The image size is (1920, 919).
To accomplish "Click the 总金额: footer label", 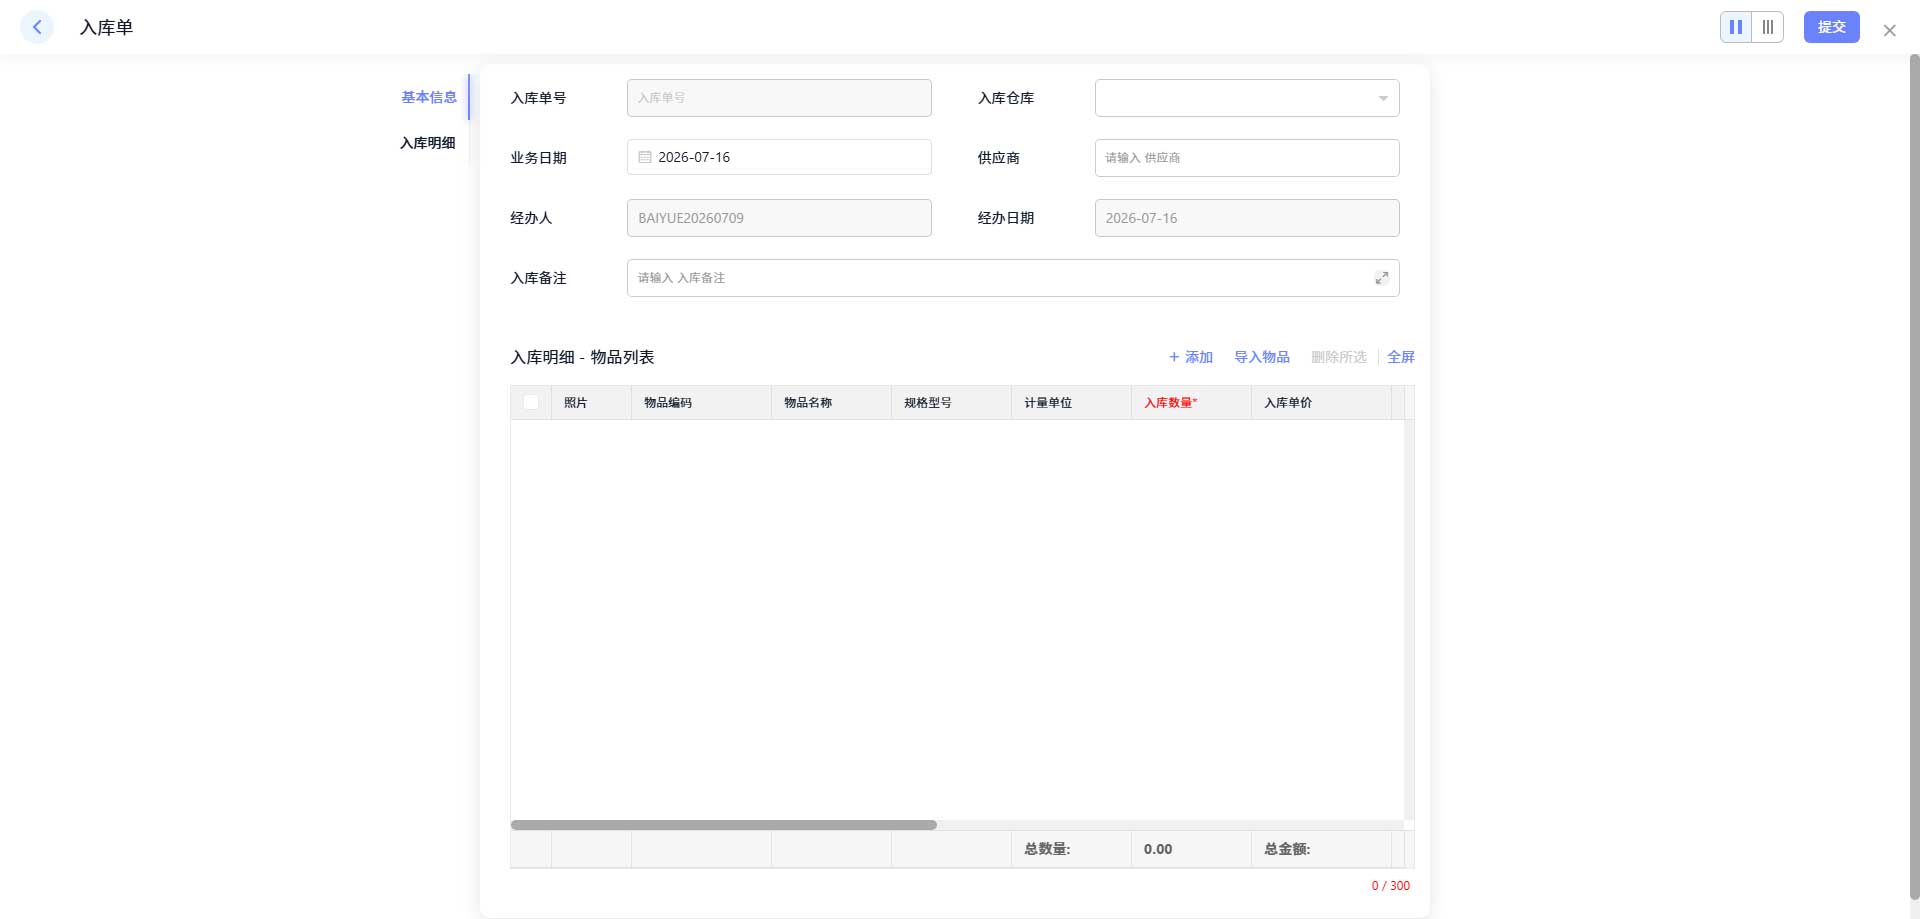I will click(x=1287, y=849).
